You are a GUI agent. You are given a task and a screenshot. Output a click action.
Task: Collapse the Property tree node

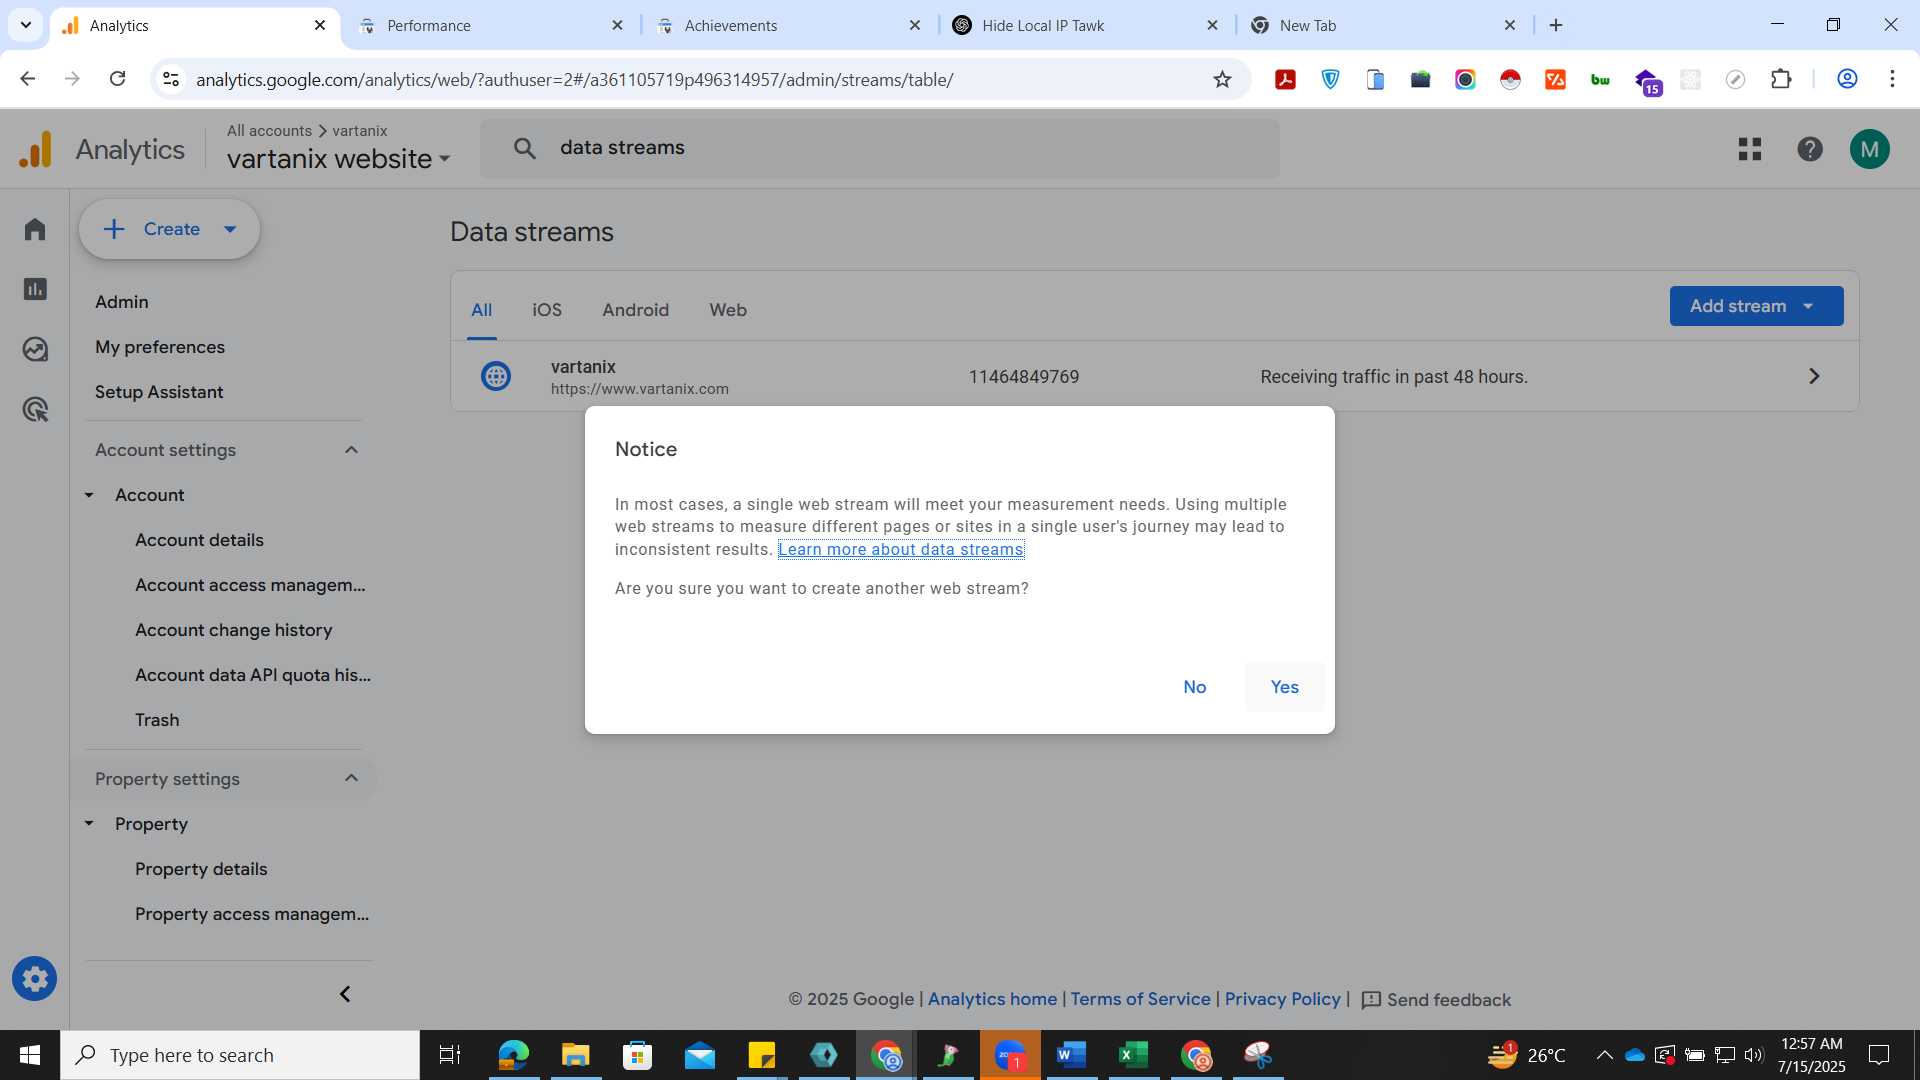coord(89,824)
